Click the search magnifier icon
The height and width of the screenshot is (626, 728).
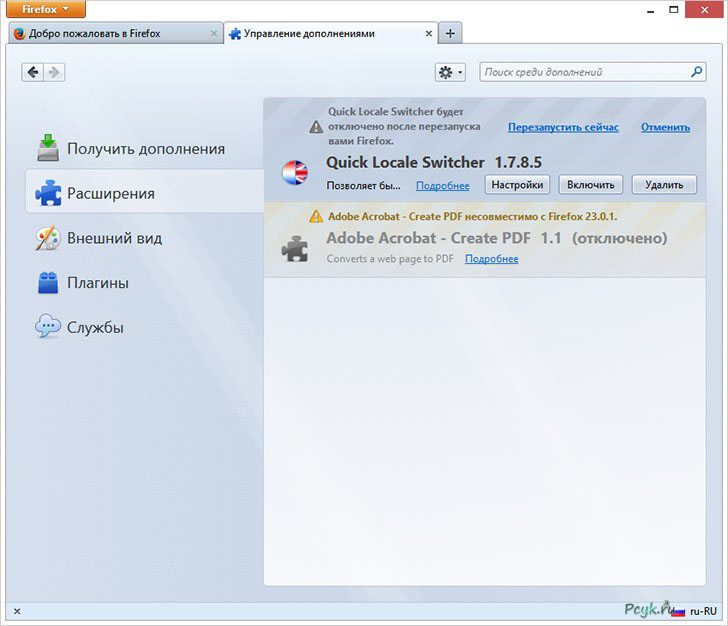tap(697, 72)
